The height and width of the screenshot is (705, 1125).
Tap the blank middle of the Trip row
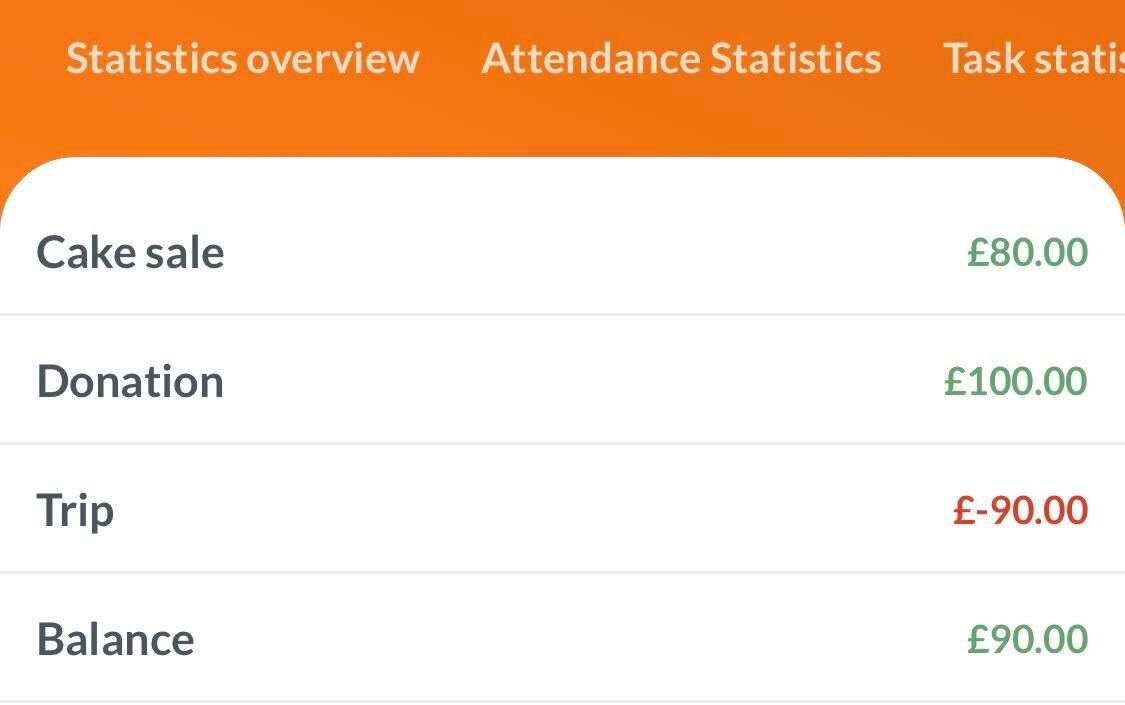tap(530, 510)
